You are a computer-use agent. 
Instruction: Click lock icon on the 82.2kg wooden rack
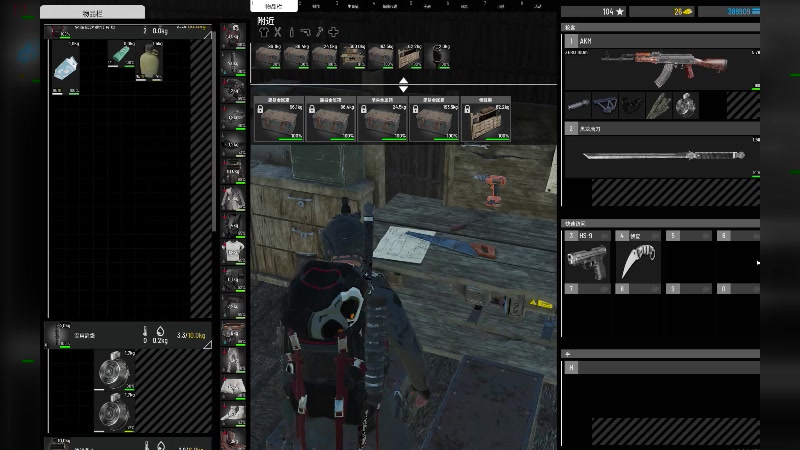(x=467, y=109)
